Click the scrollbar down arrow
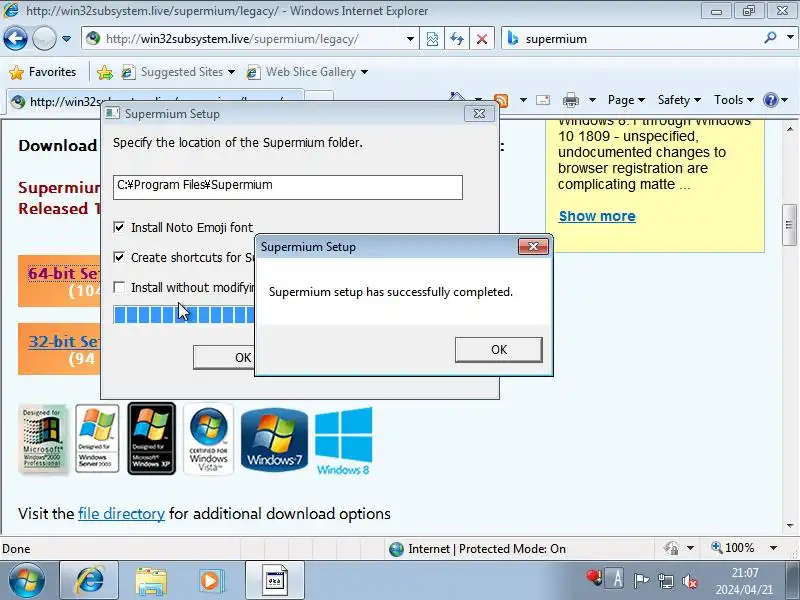 click(x=790, y=526)
